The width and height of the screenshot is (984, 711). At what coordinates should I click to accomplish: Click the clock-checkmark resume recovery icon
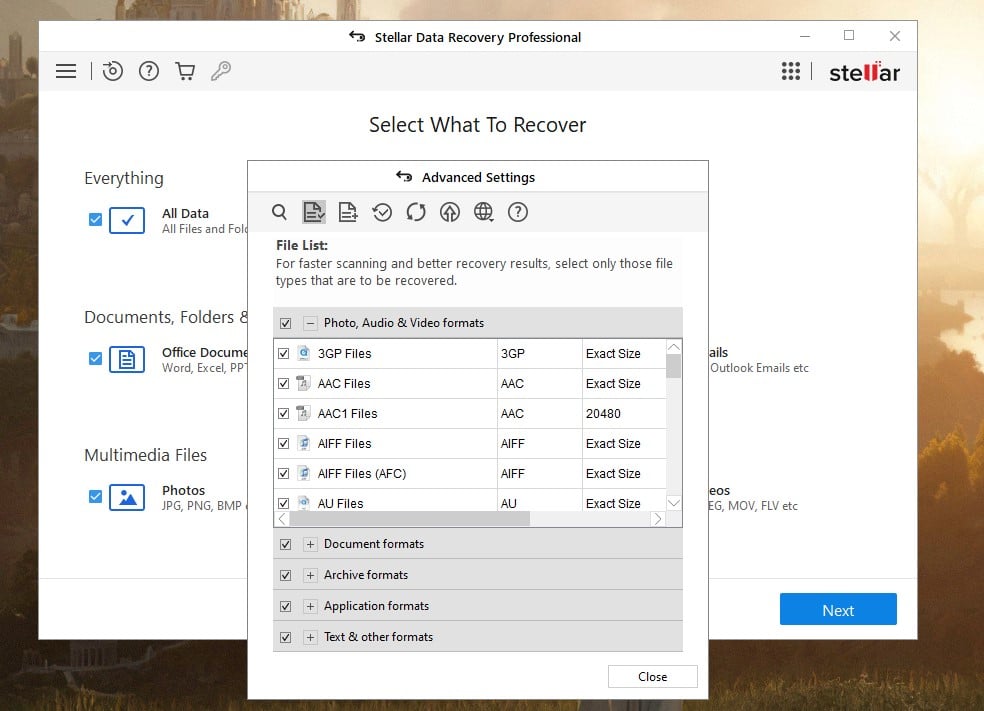click(382, 212)
